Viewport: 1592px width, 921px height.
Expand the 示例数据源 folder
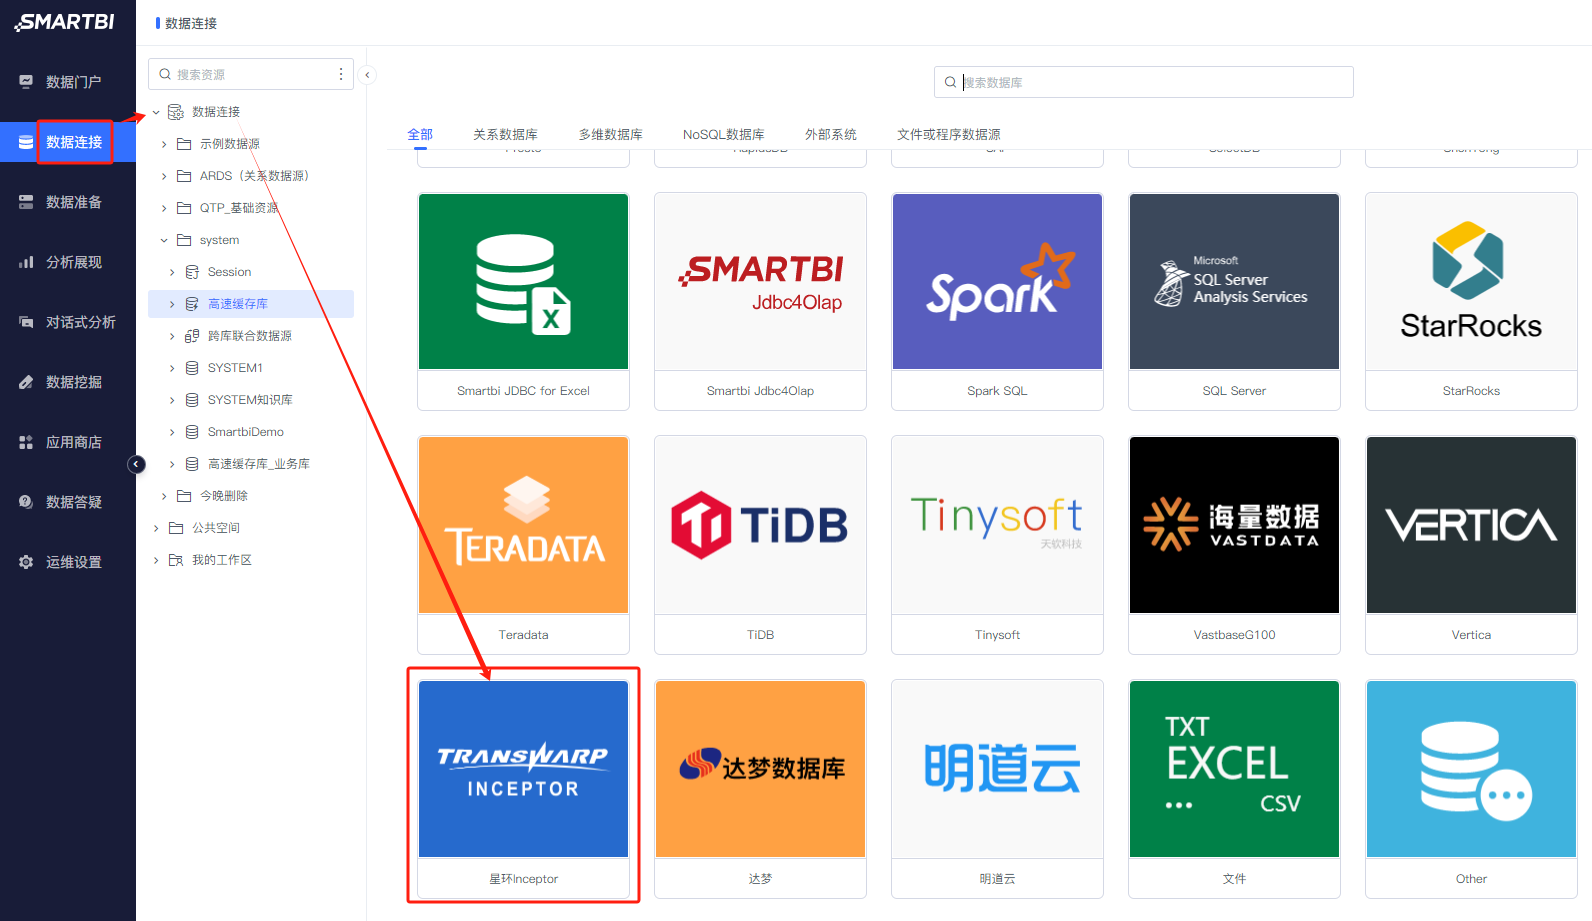click(164, 144)
